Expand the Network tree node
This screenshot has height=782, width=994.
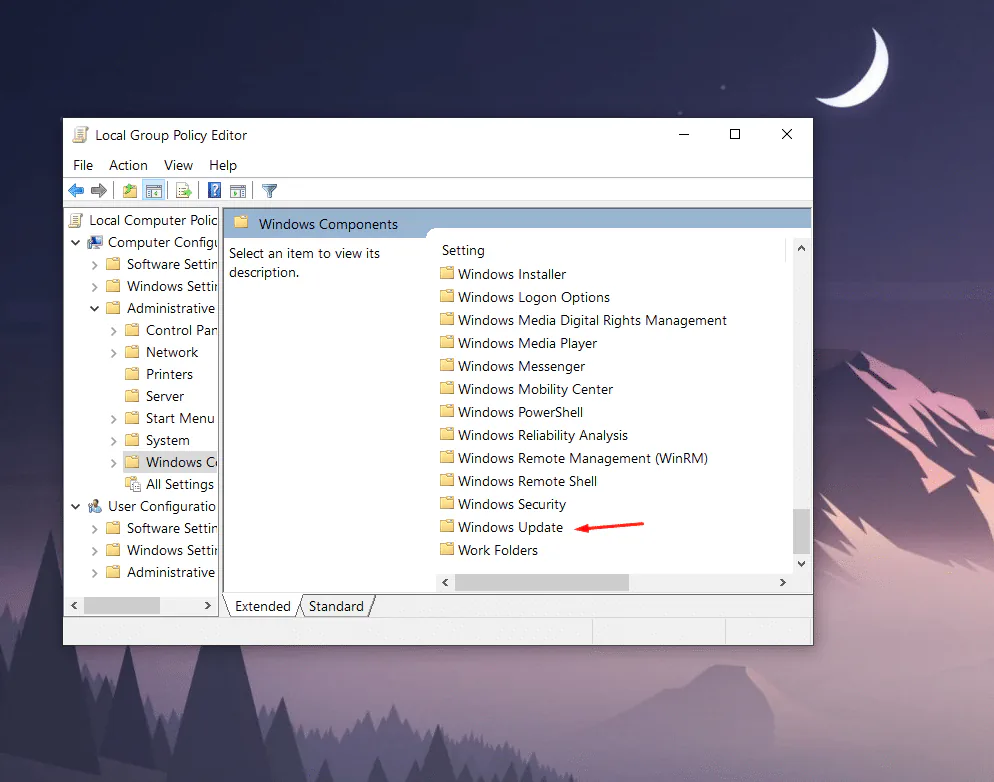[113, 353]
